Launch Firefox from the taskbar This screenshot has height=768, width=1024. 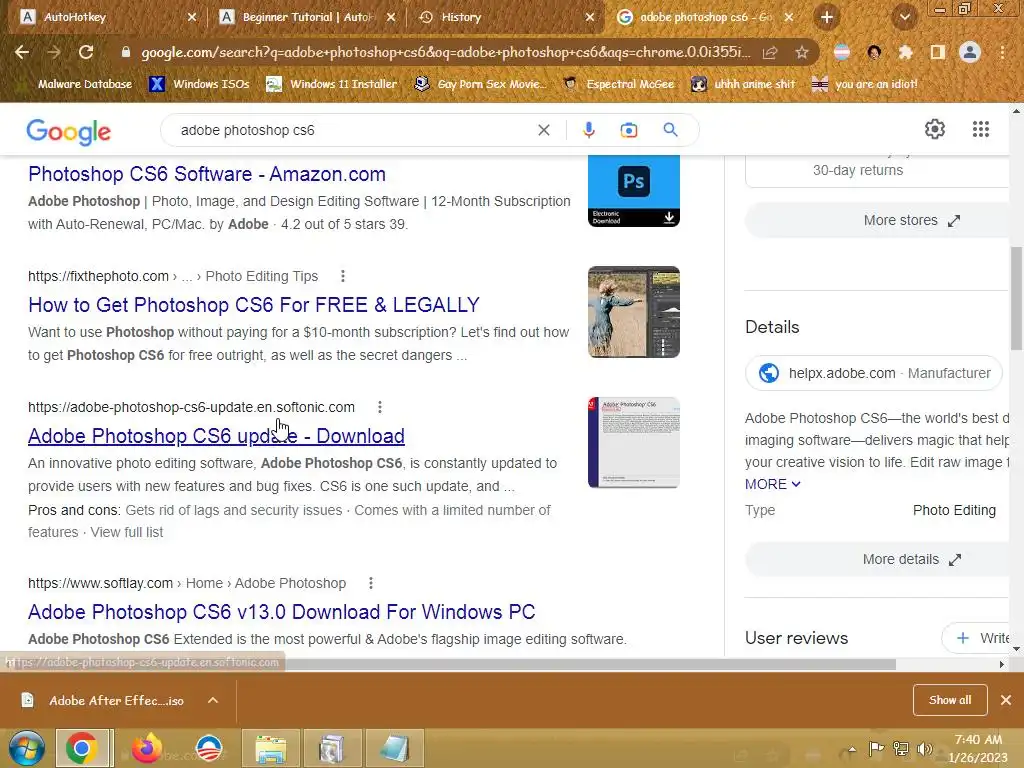(x=146, y=748)
